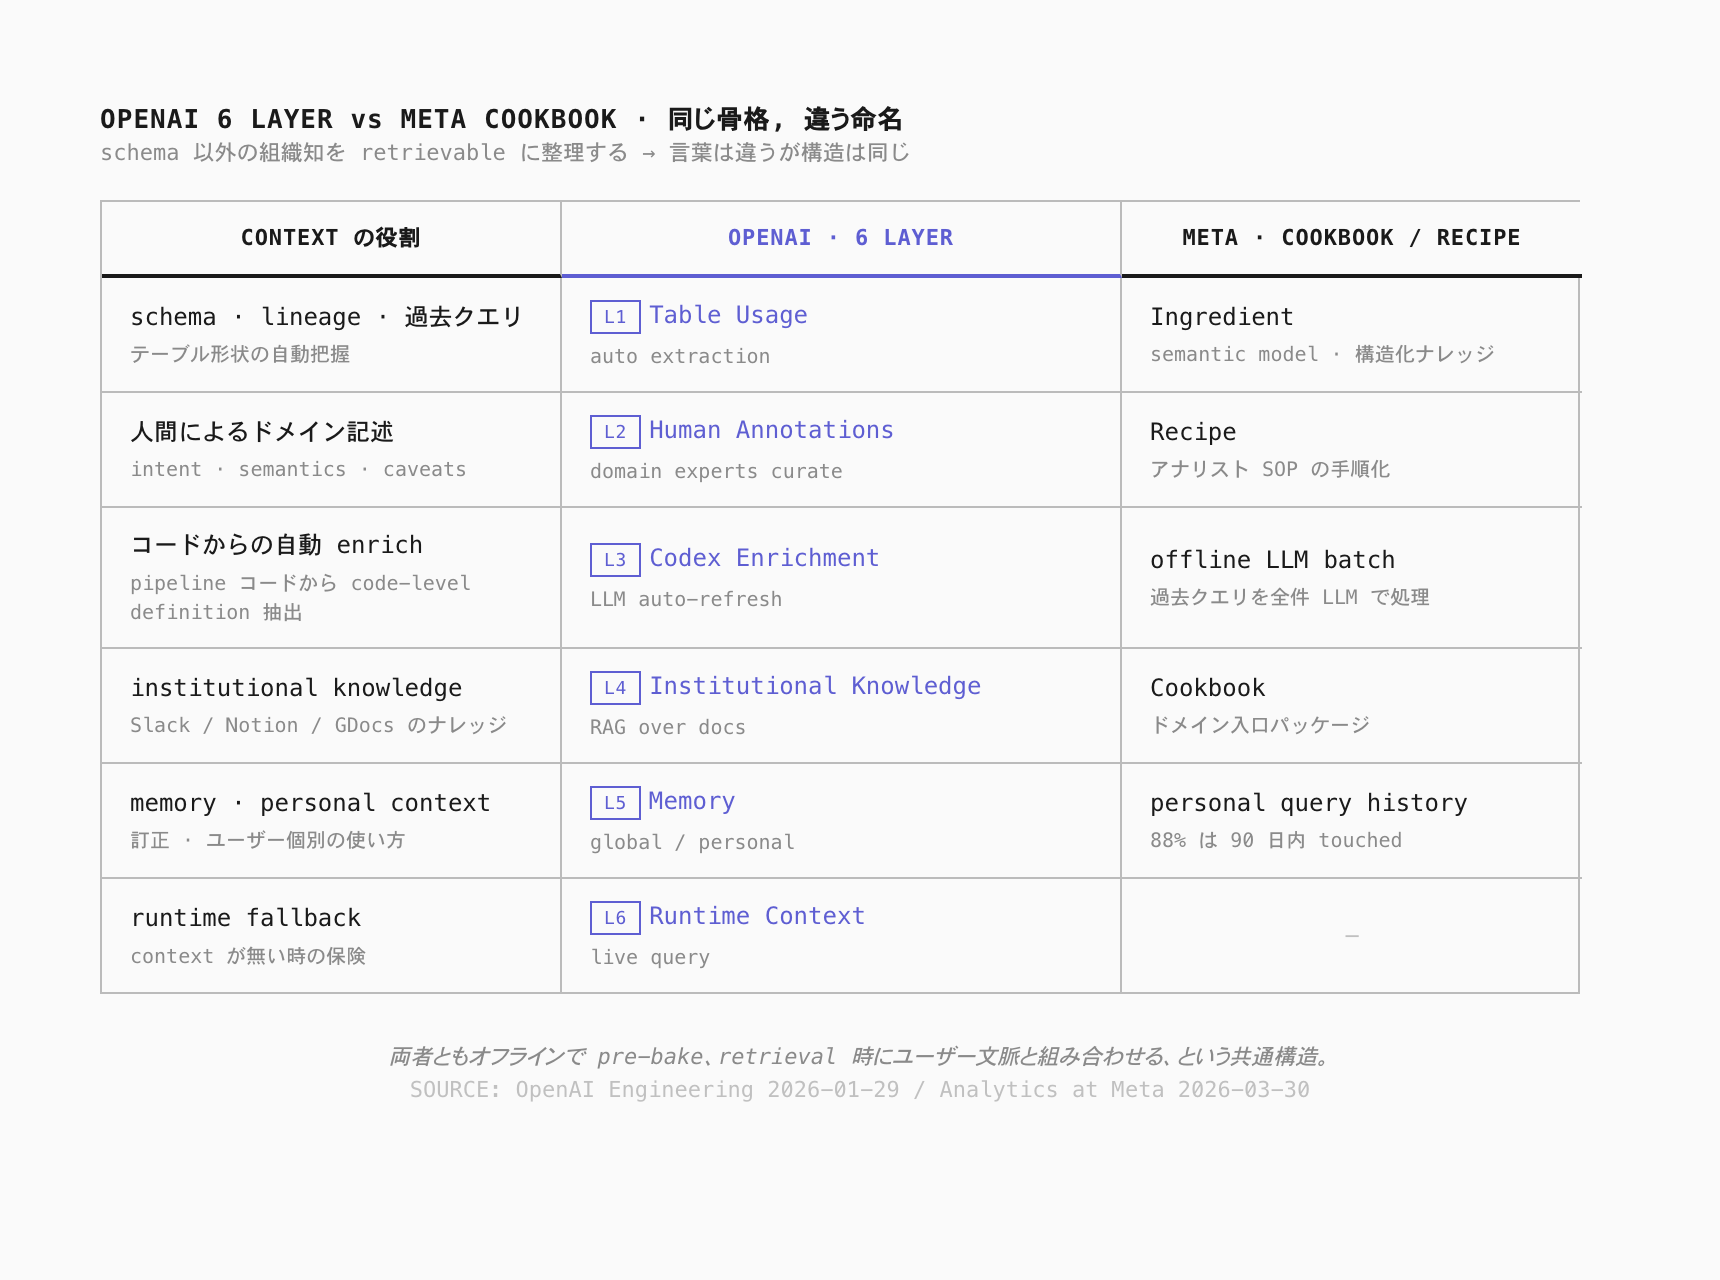Viewport: 1720px width, 1280px height.
Task: Click 'memory · personal context' row label
Action: tap(310, 803)
